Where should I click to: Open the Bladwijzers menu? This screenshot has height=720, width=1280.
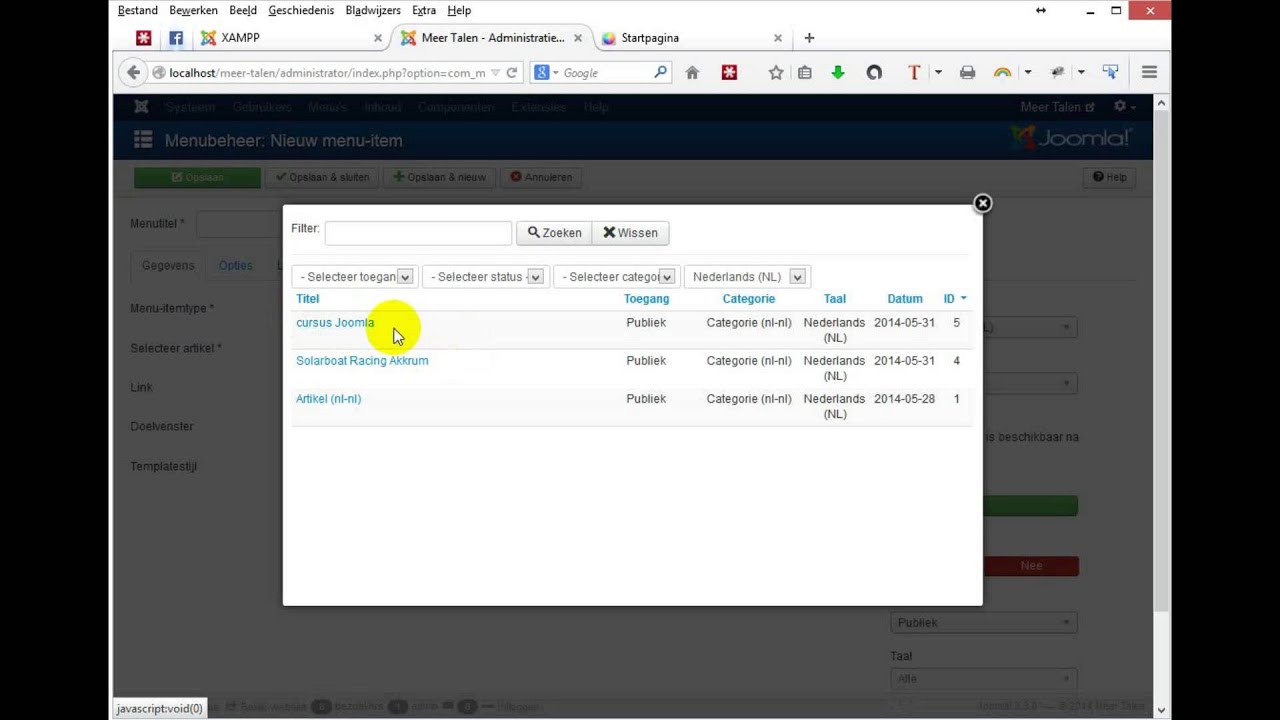(x=373, y=10)
